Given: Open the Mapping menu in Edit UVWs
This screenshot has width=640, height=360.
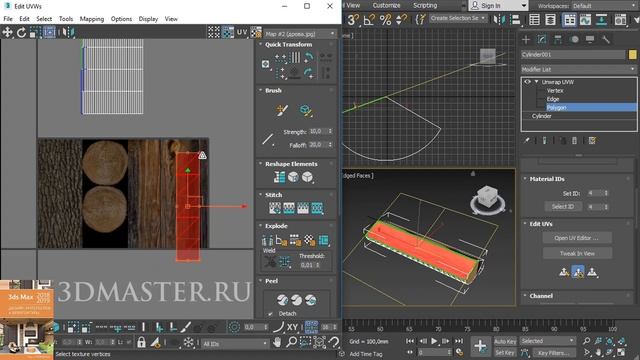Looking at the screenshot, I should [x=92, y=19].
